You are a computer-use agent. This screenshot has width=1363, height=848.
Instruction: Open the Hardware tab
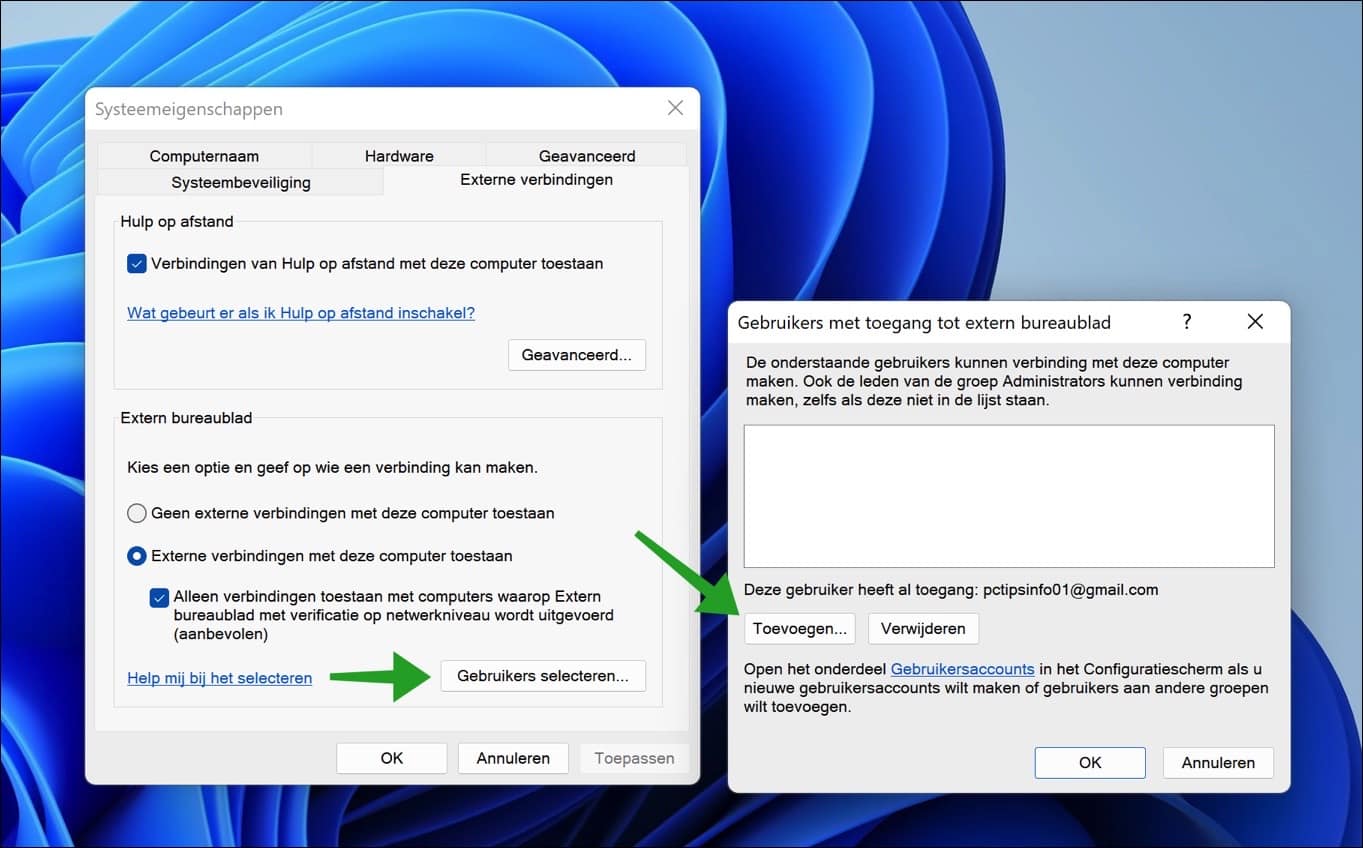click(398, 156)
